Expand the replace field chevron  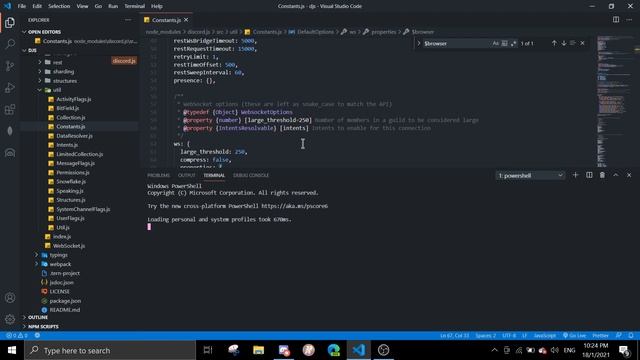418,43
